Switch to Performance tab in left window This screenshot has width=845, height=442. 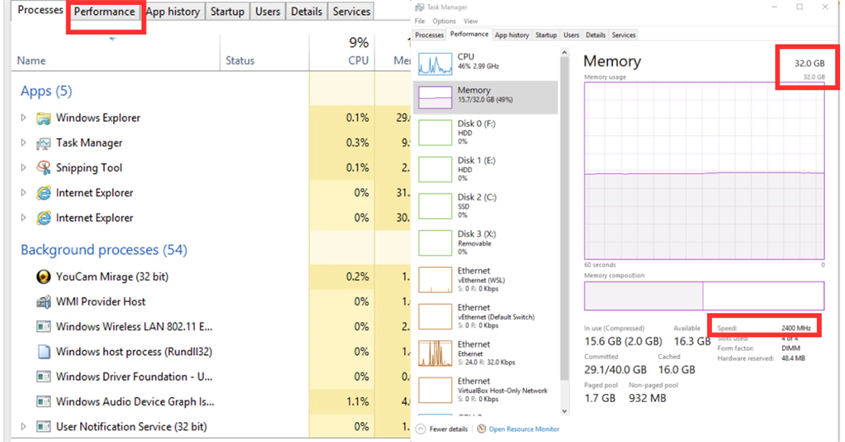tap(105, 12)
